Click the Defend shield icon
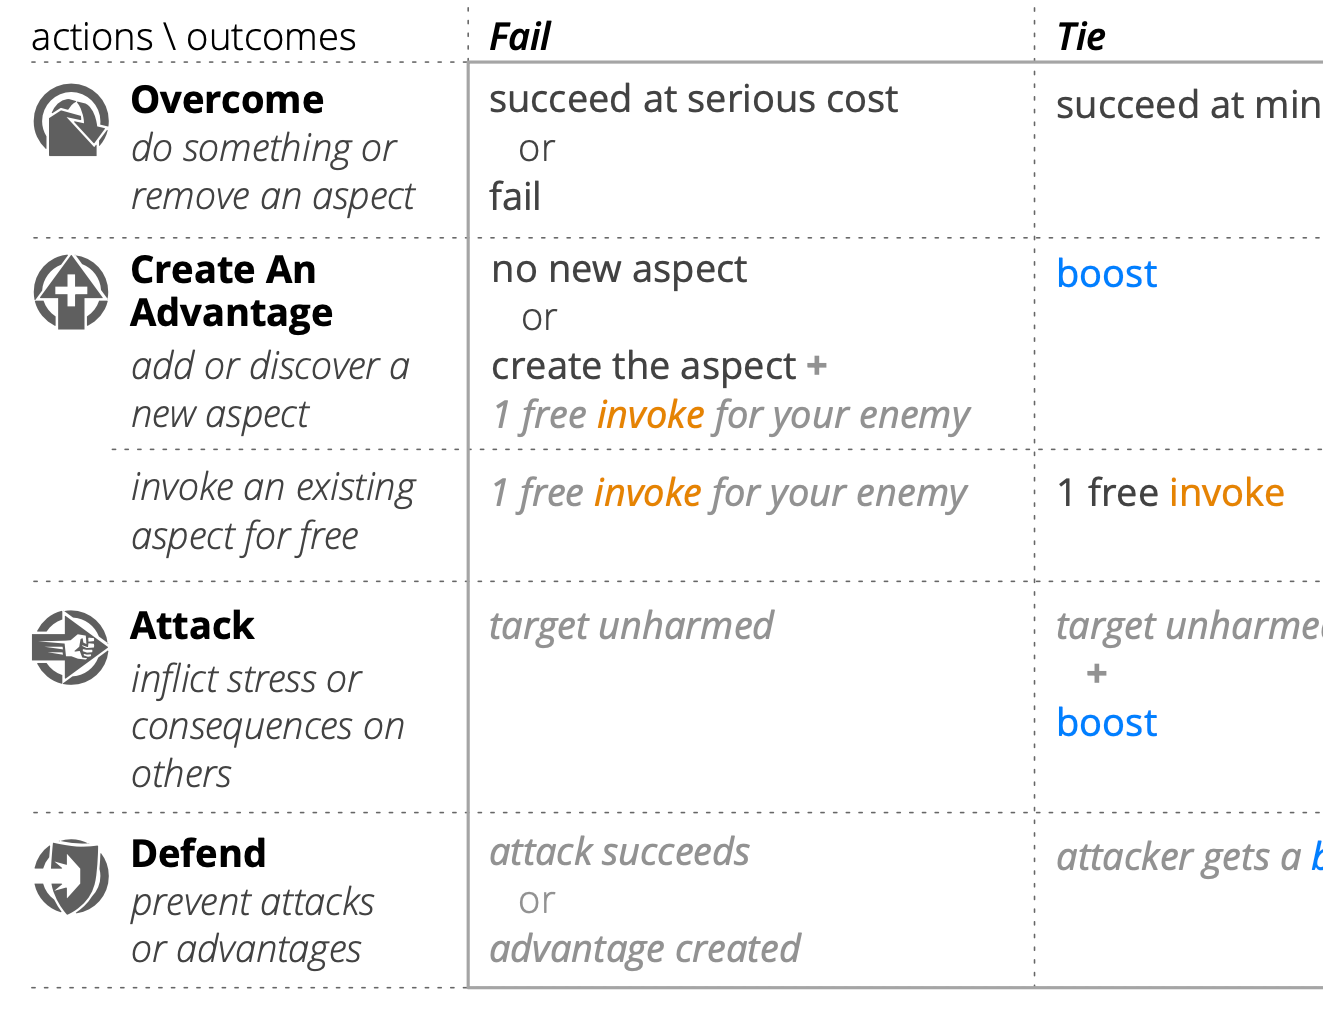 (x=70, y=876)
